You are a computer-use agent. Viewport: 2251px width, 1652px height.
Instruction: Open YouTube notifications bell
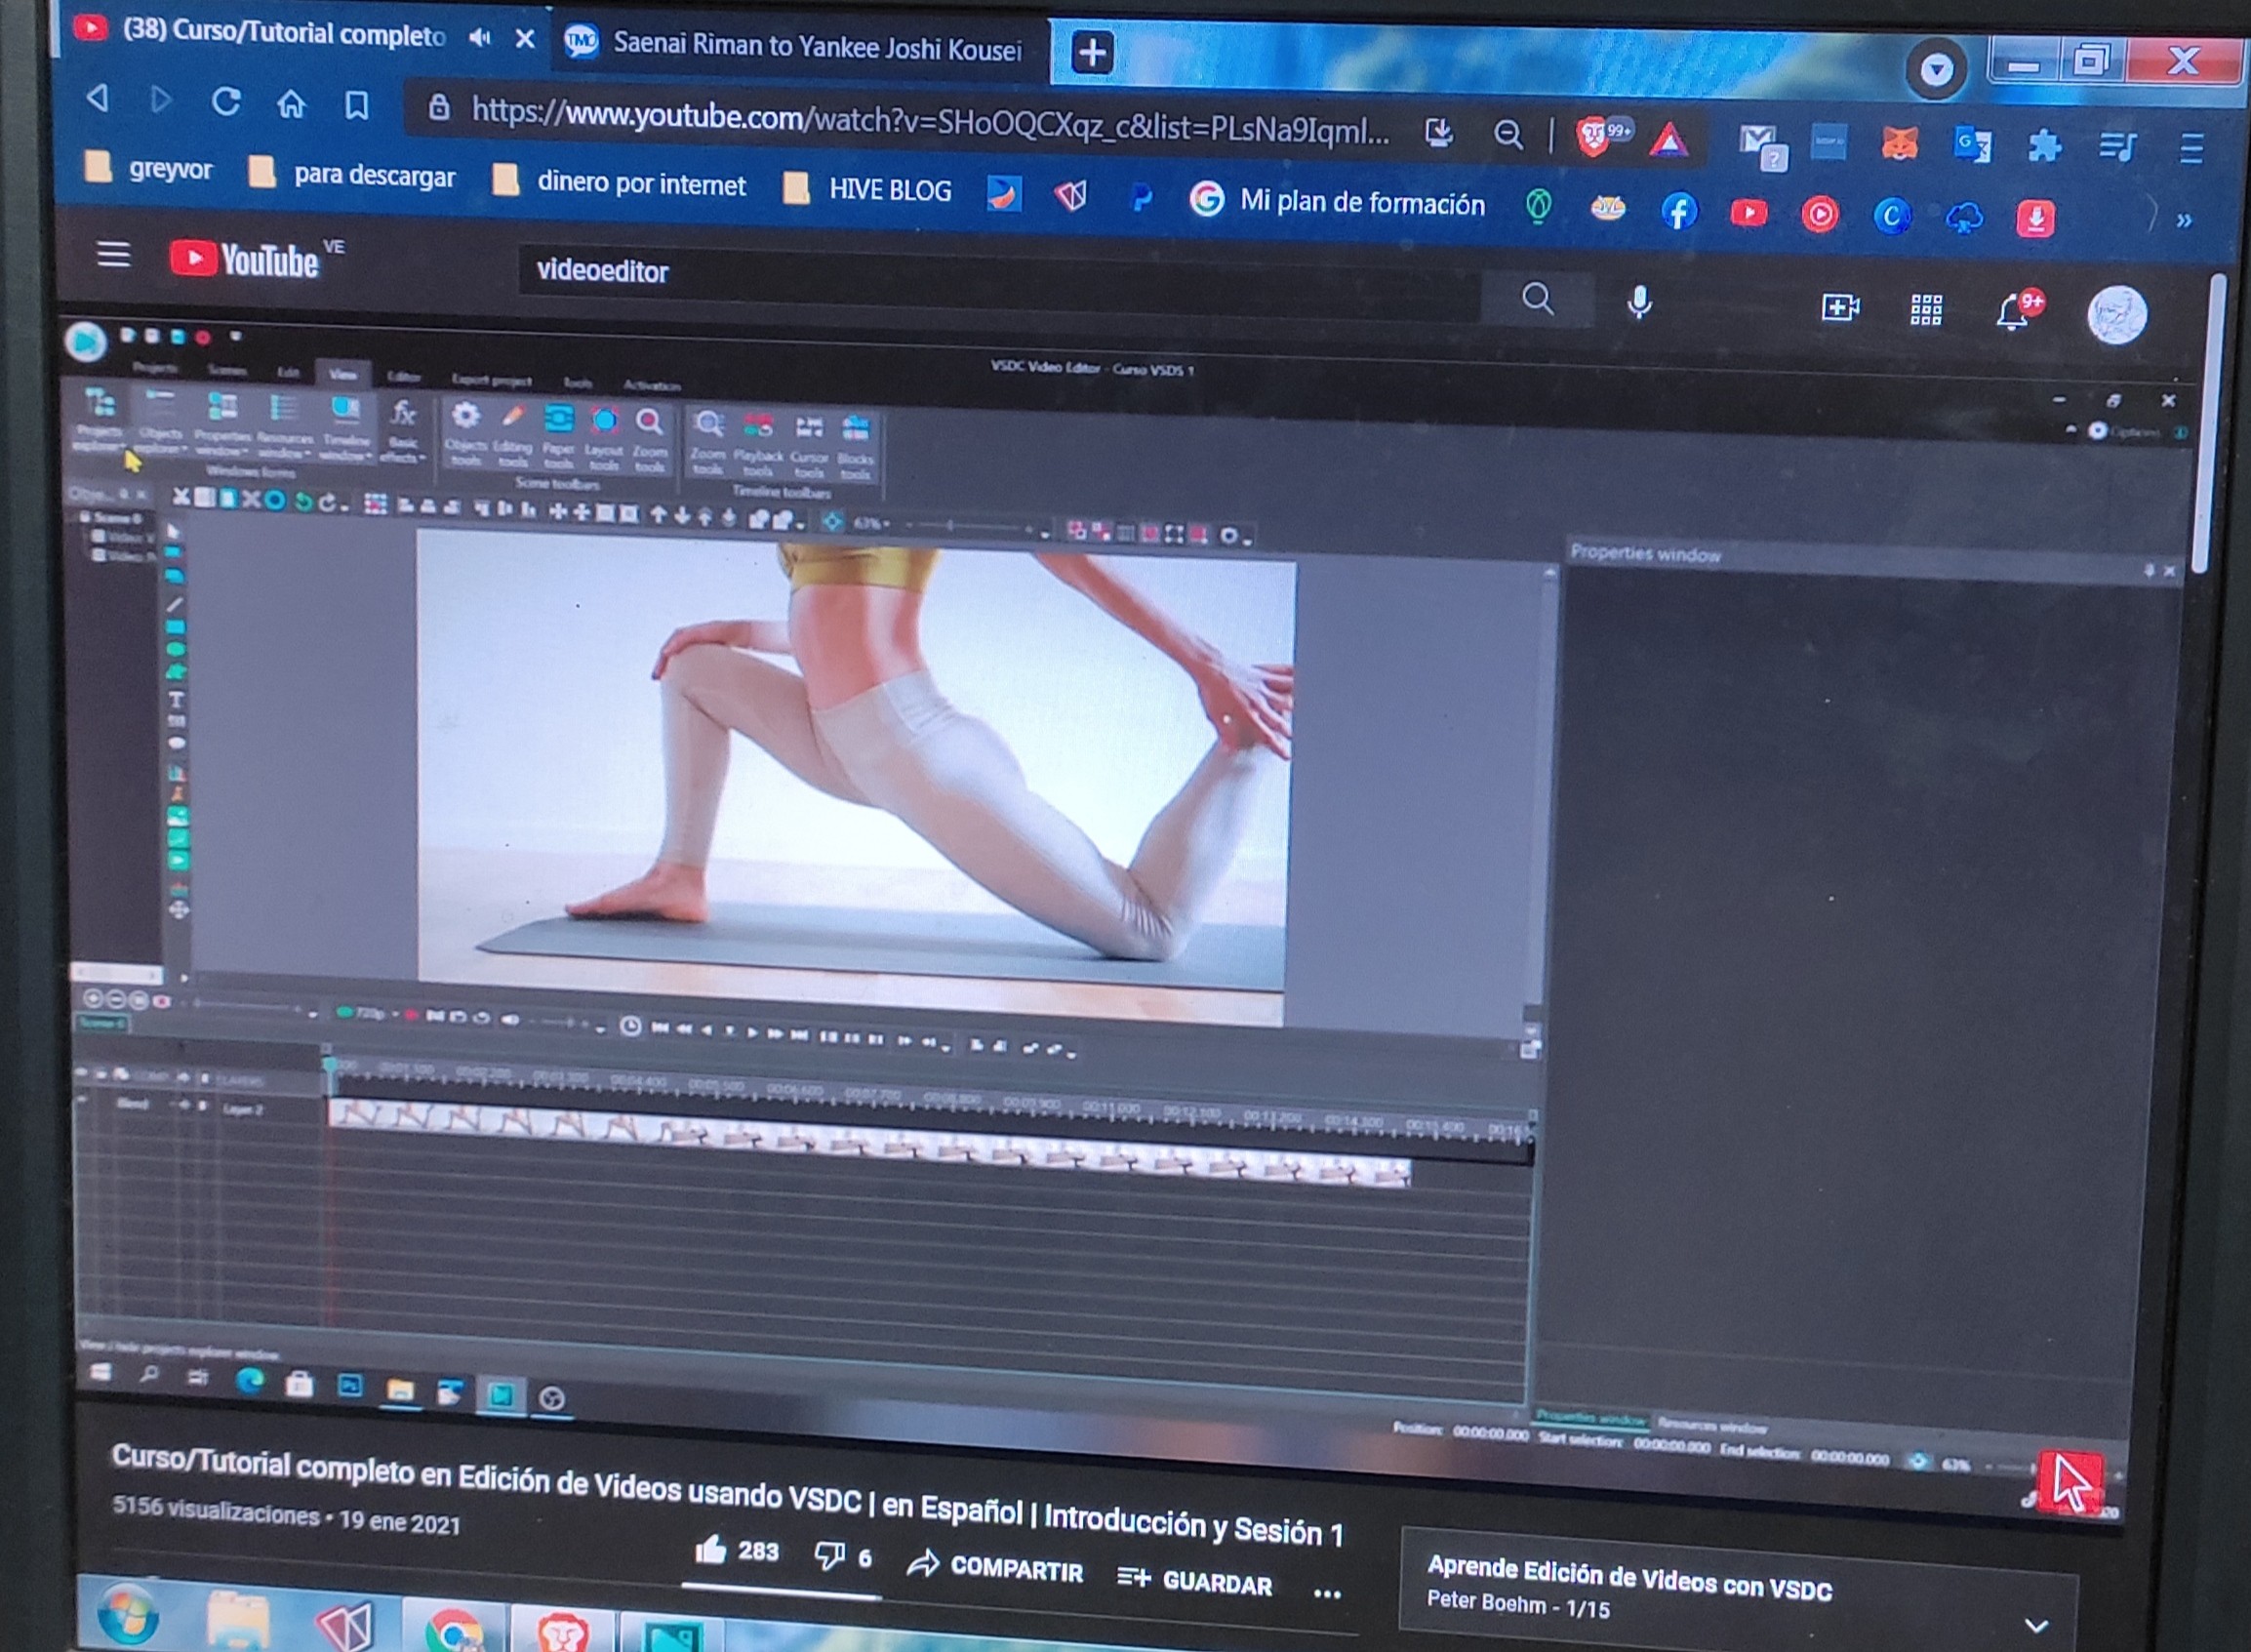pos(2013,312)
